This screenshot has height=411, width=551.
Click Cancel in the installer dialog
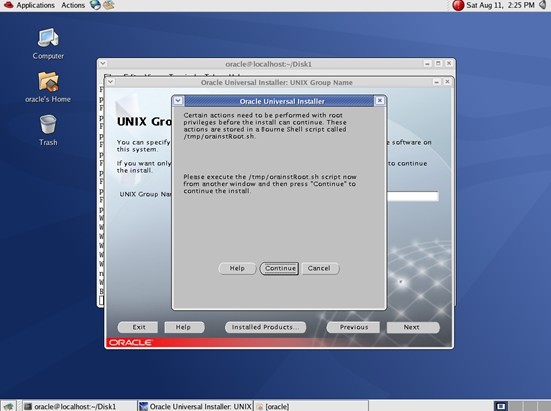pos(319,268)
